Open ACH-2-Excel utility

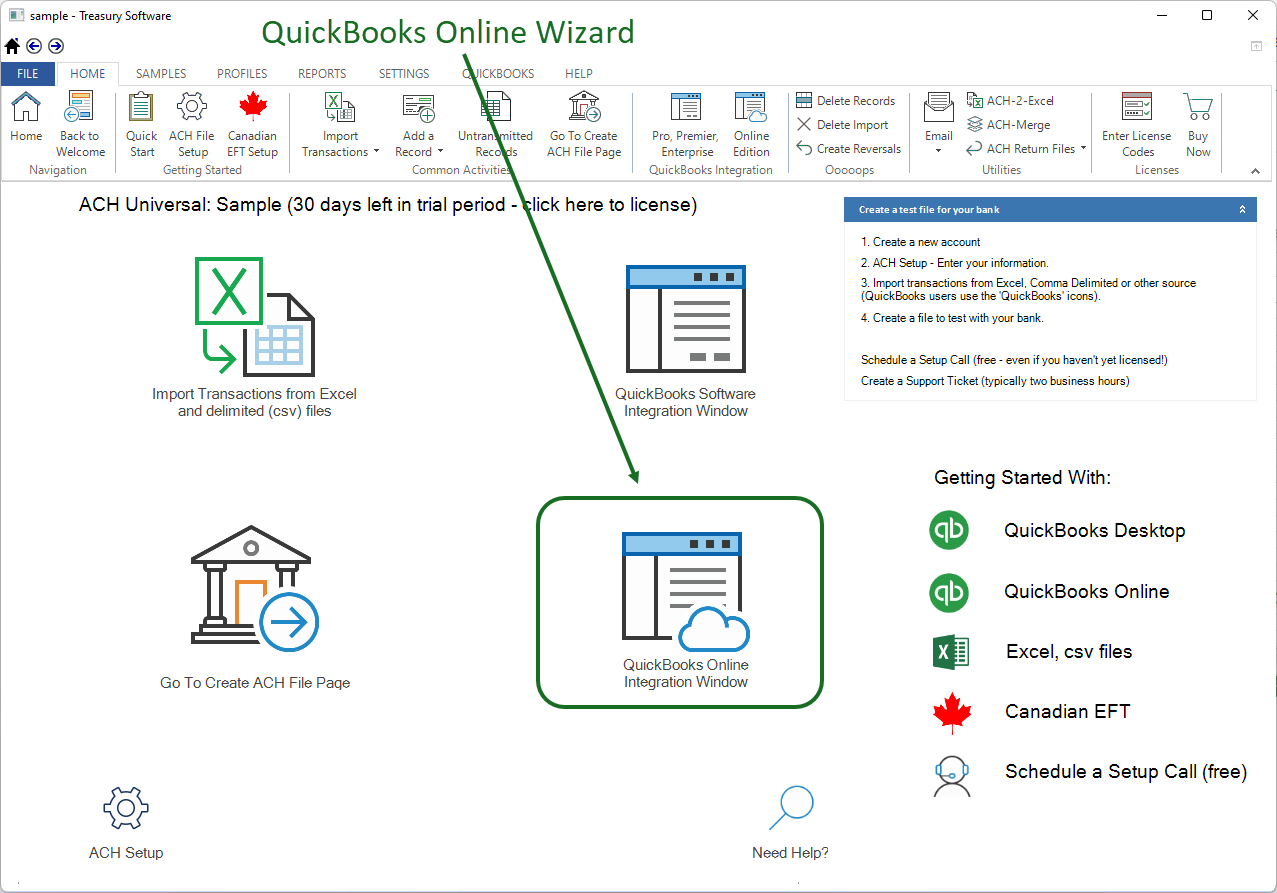(1010, 101)
